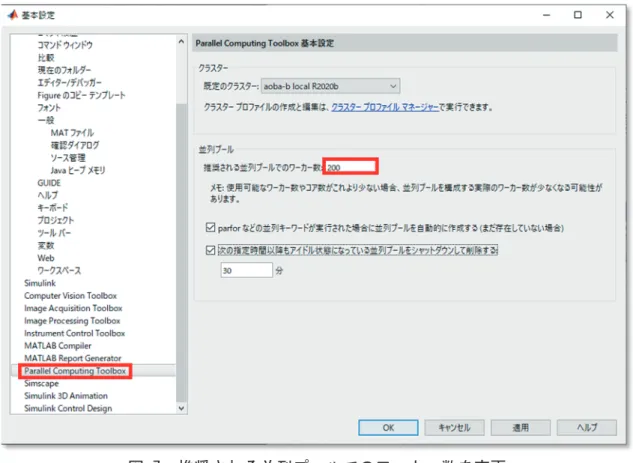Viewport: 633px width, 463px height.
Task: Select Simulink Control Design item
Action: coord(68,408)
